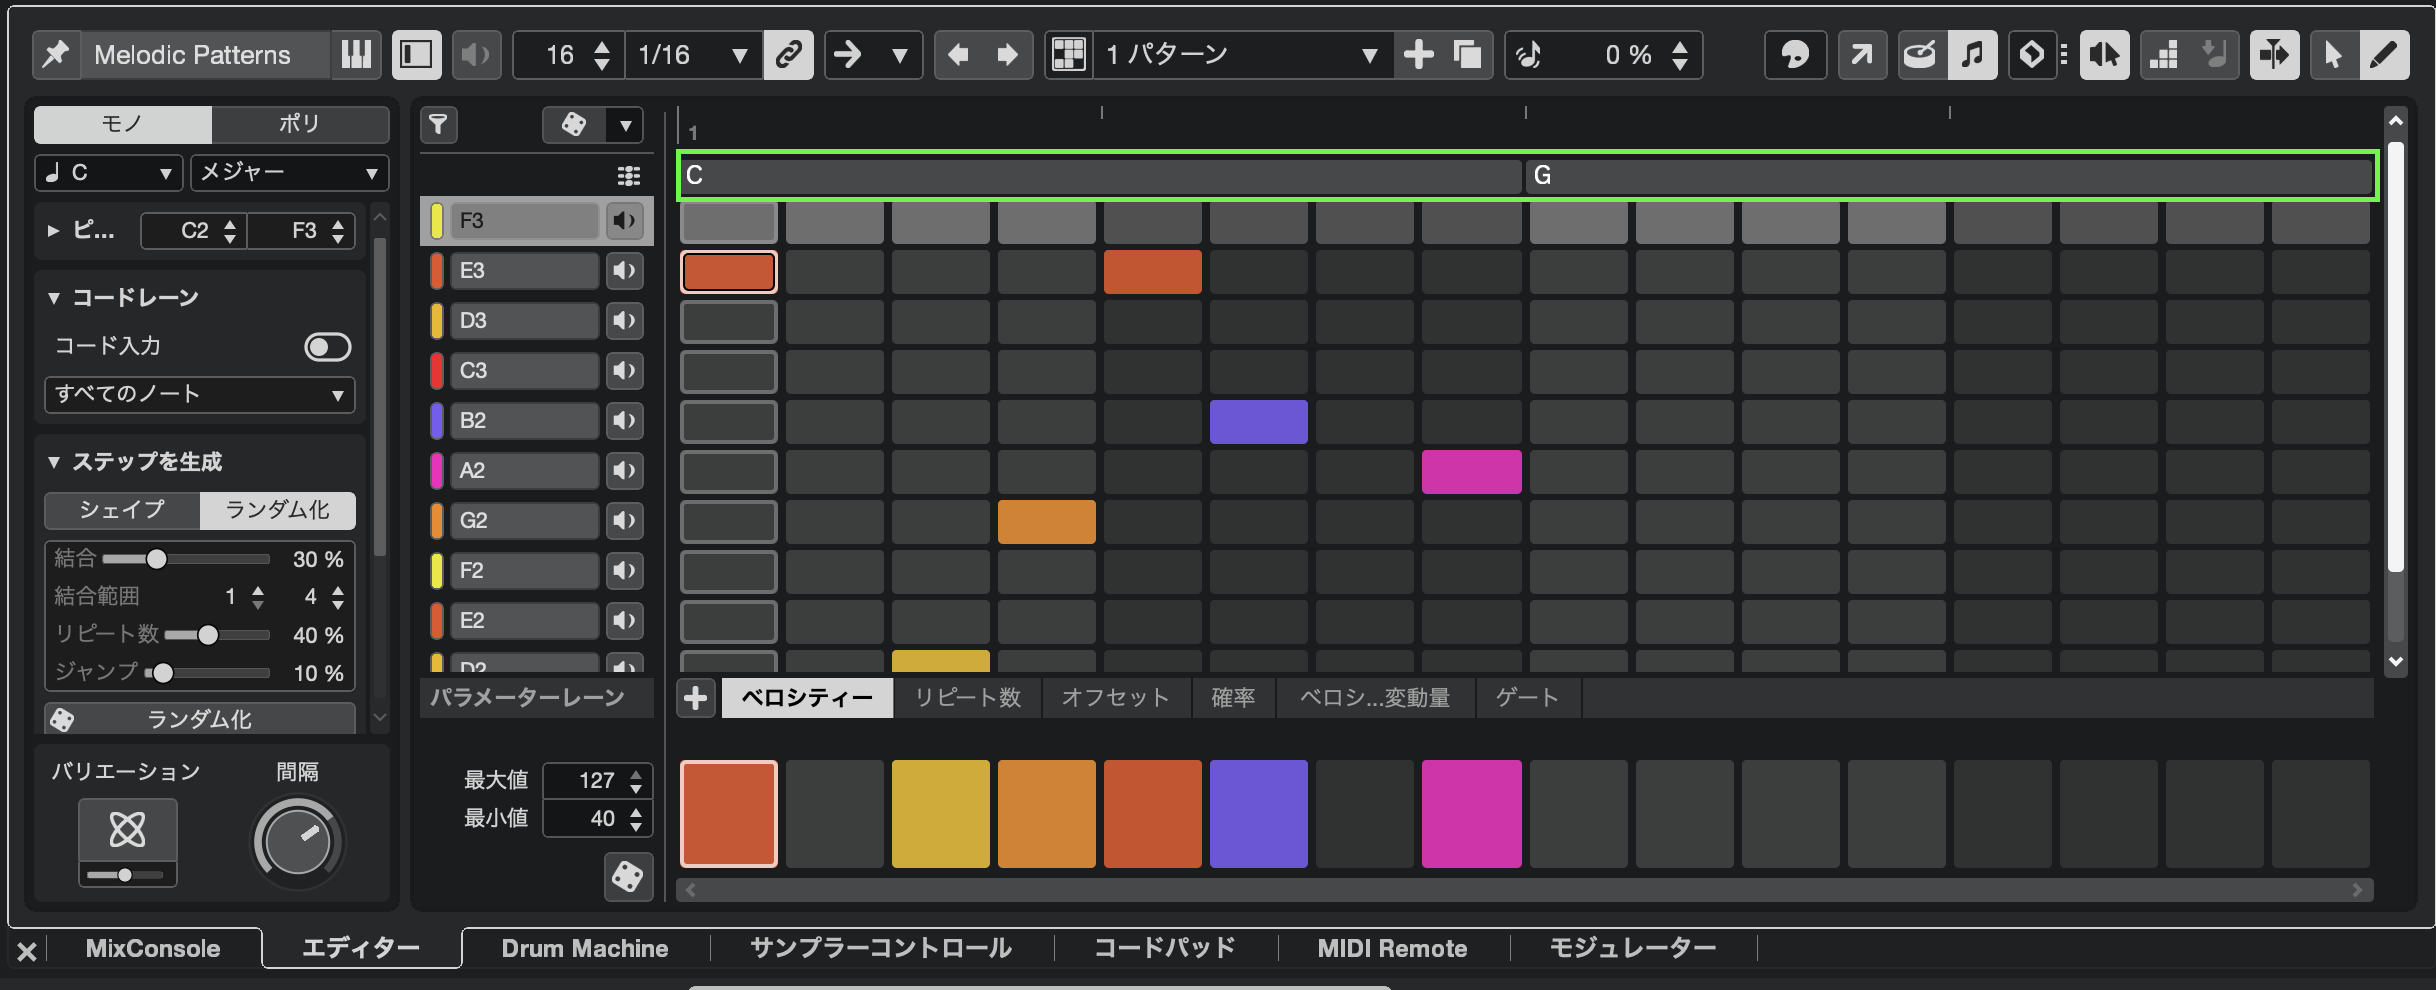The height and width of the screenshot is (990, 2436).
Task: Open the Drum Machine tab
Action: (x=585, y=949)
